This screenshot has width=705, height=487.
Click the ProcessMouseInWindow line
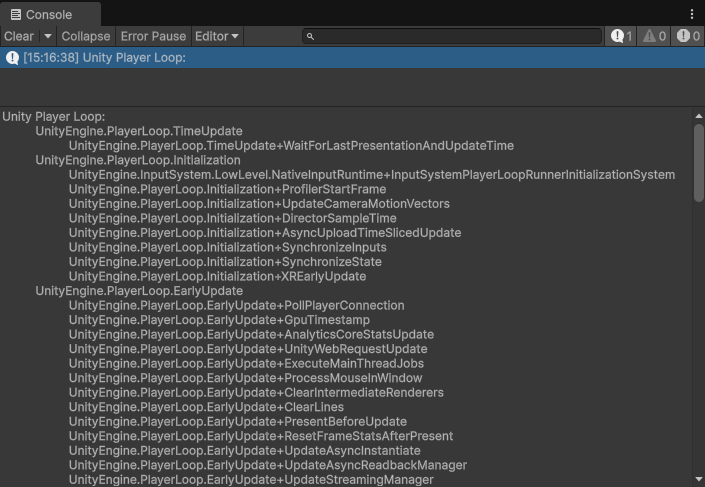click(x=245, y=378)
